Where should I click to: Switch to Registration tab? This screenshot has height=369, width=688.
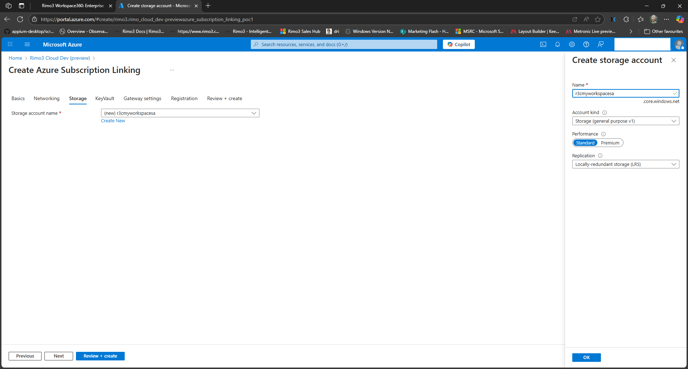click(184, 98)
